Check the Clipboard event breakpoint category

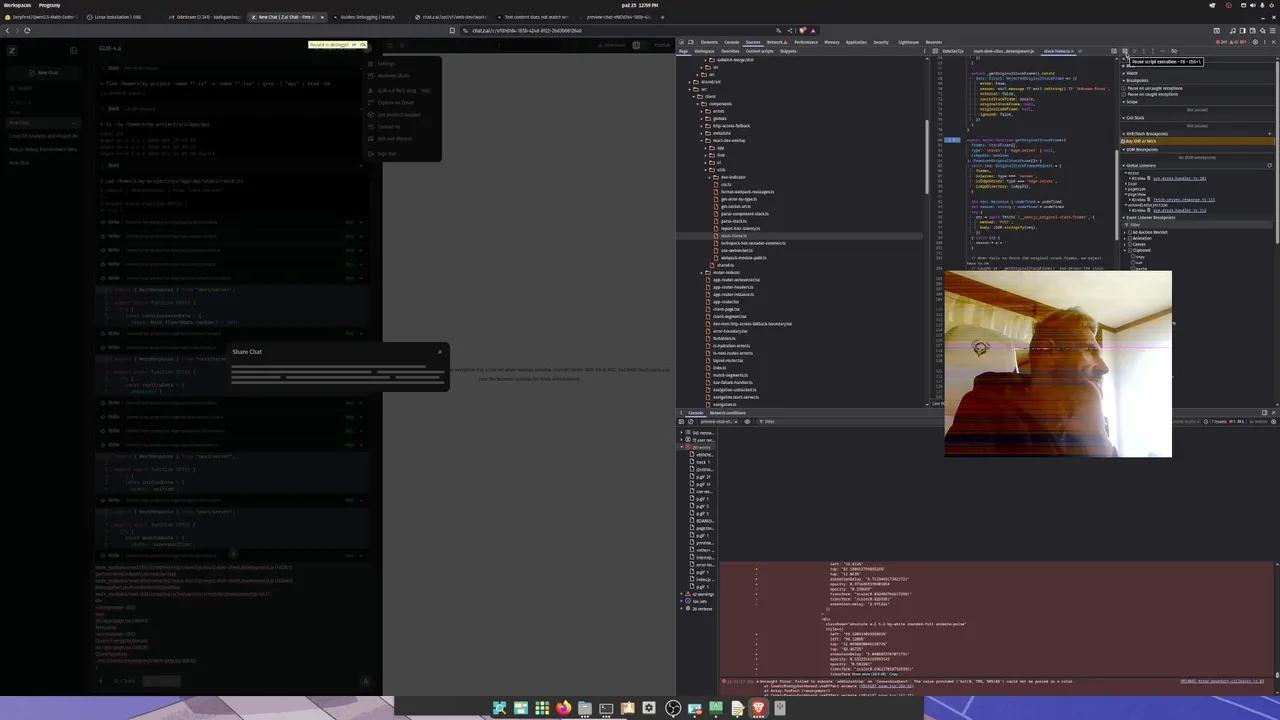tap(1130, 250)
